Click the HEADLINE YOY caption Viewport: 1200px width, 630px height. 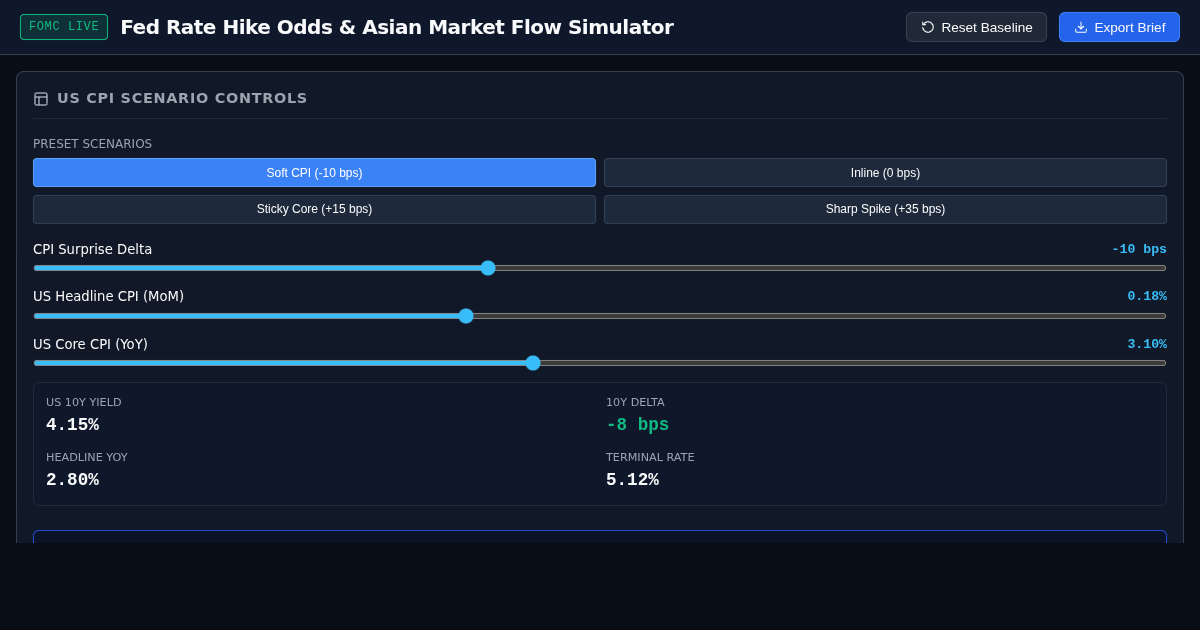[87, 457]
